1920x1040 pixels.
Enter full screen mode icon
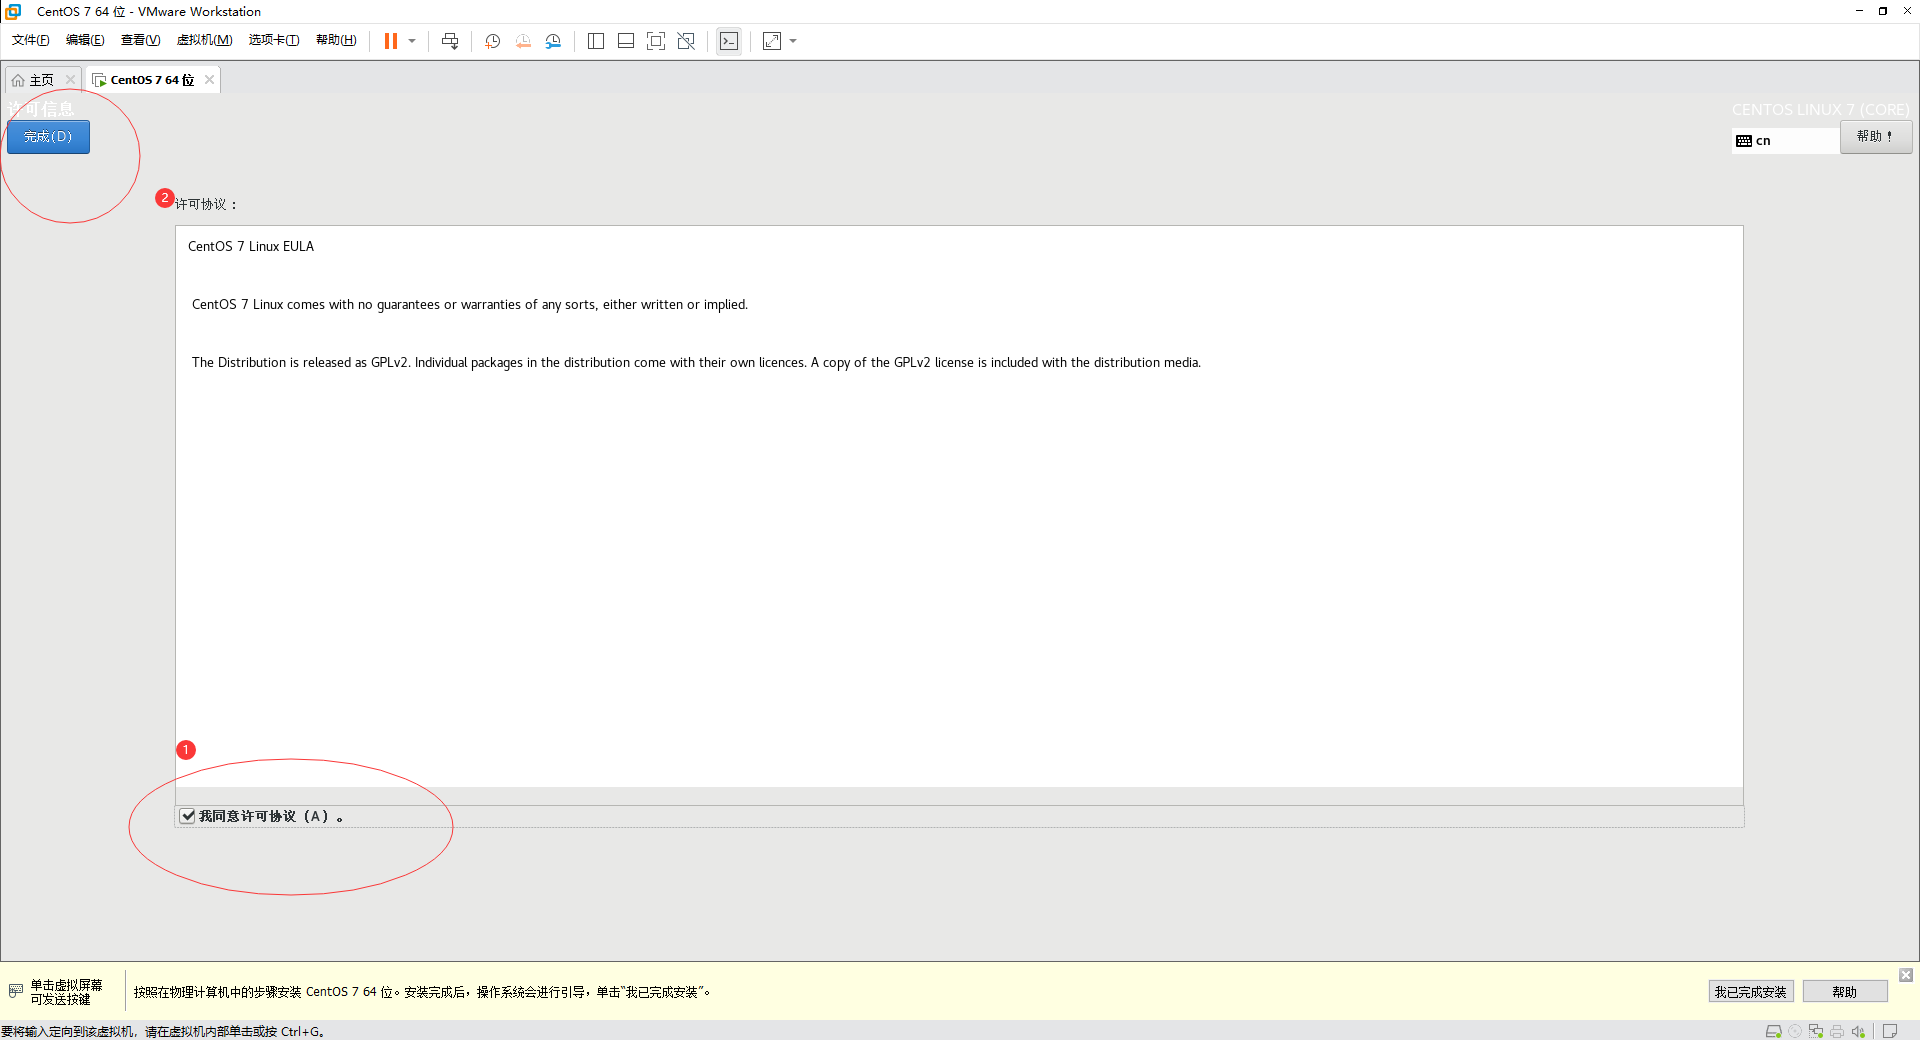point(656,41)
